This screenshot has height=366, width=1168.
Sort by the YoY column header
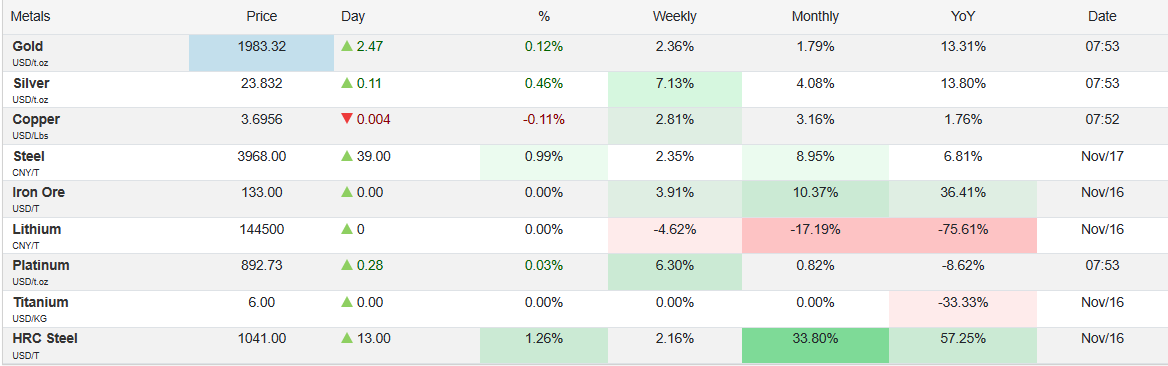[x=962, y=16]
